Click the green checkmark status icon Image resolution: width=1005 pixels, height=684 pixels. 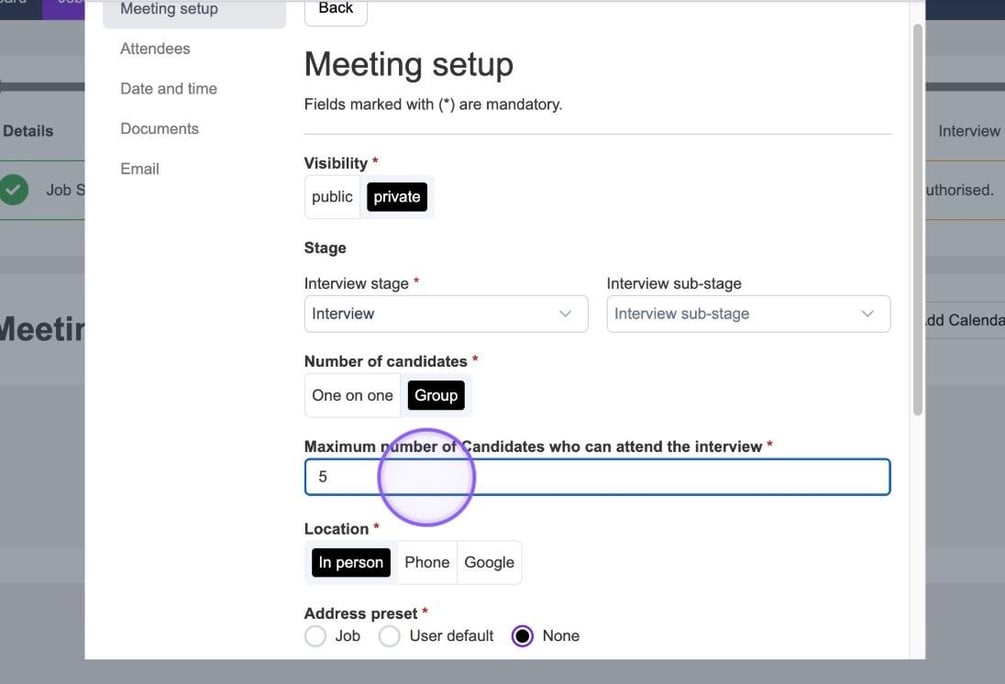[x=14, y=189]
